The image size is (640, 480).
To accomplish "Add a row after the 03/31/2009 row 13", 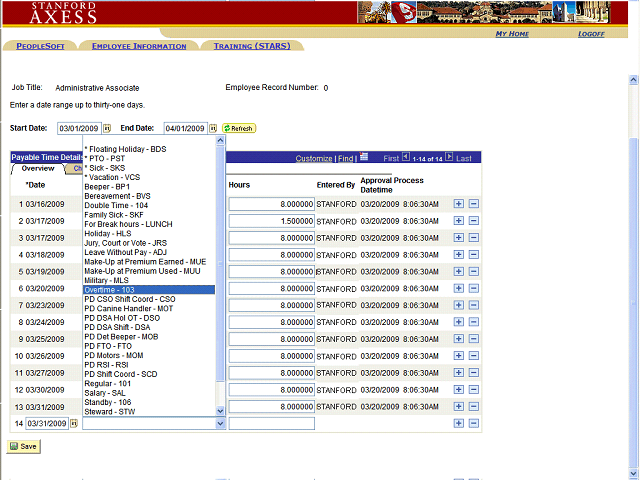I will [459, 407].
